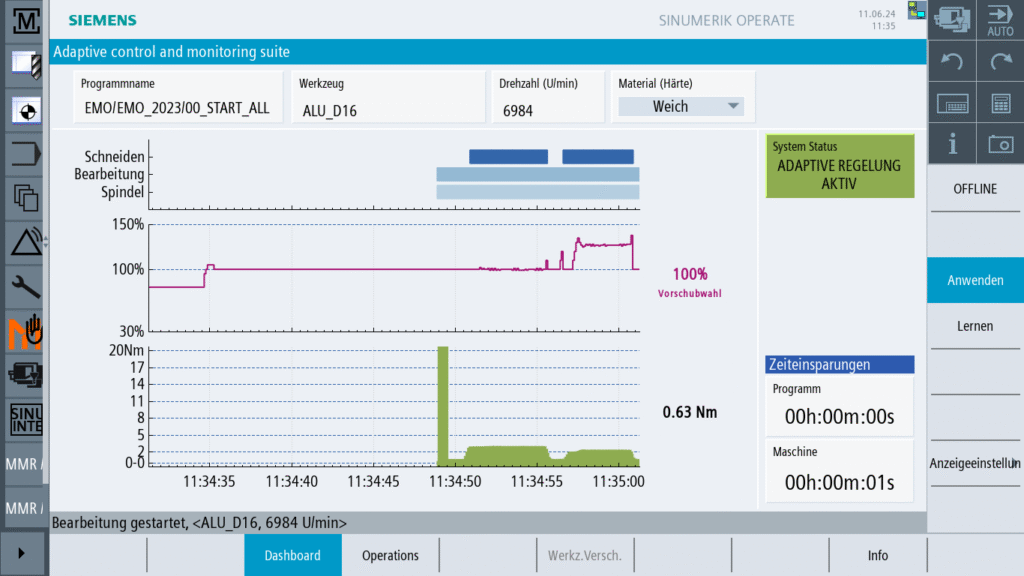This screenshot has width=1024, height=576.
Task: Activate the Anwenden mode softkey
Action: [975, 280]
